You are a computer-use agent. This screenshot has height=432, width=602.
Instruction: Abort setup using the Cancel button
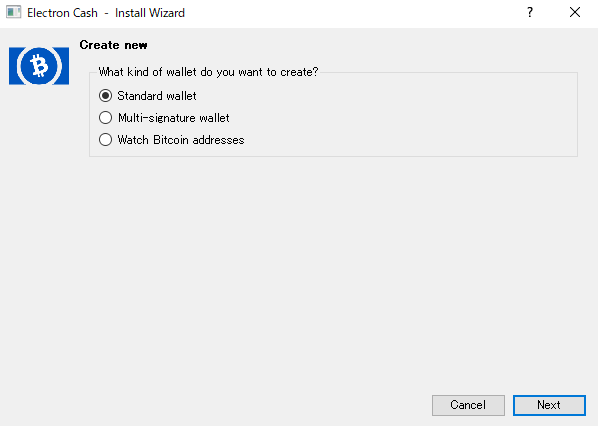[468, 405]
